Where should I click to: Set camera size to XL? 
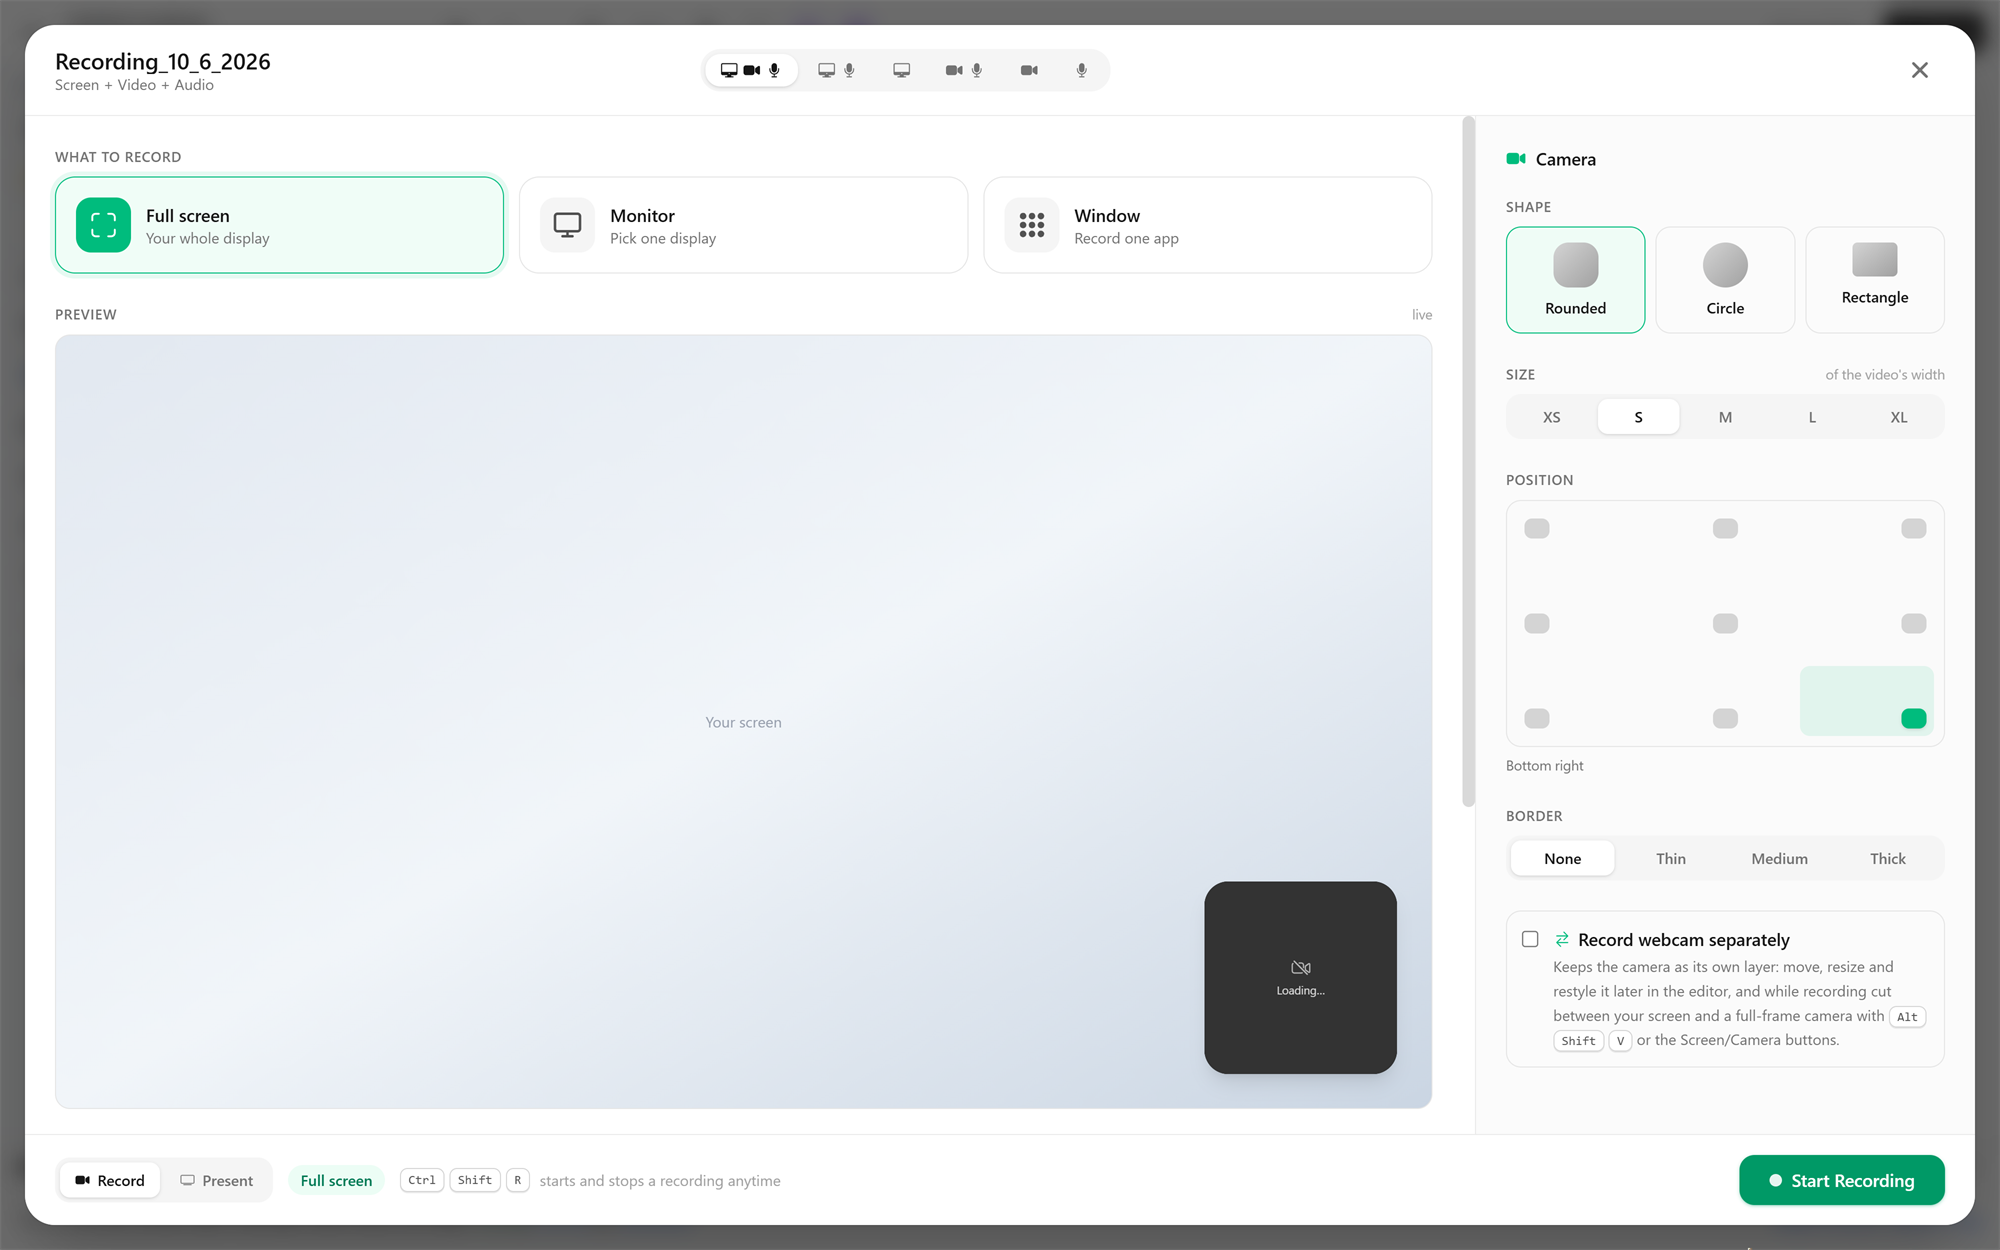click(x=1899, y=417)
